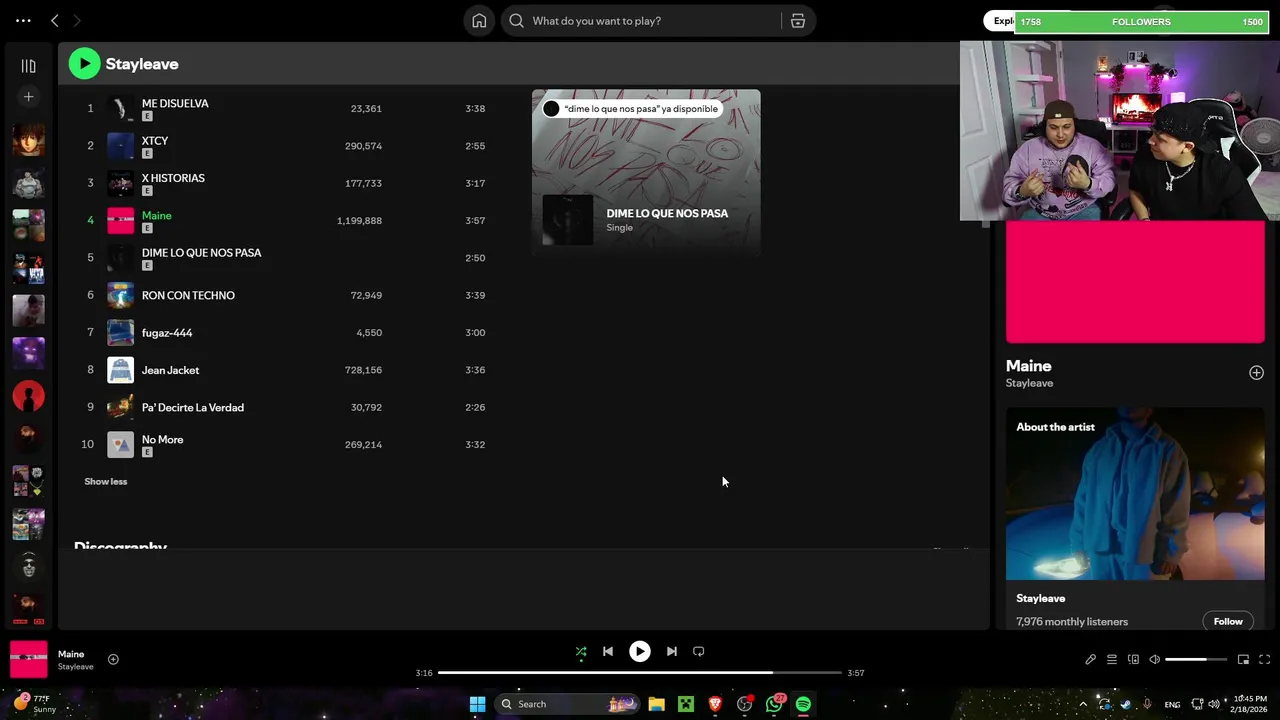This screenshot has height=720, width=1280.
Task: Click the Spotify icon in the taskbar
Action: [x=803, y=704]
